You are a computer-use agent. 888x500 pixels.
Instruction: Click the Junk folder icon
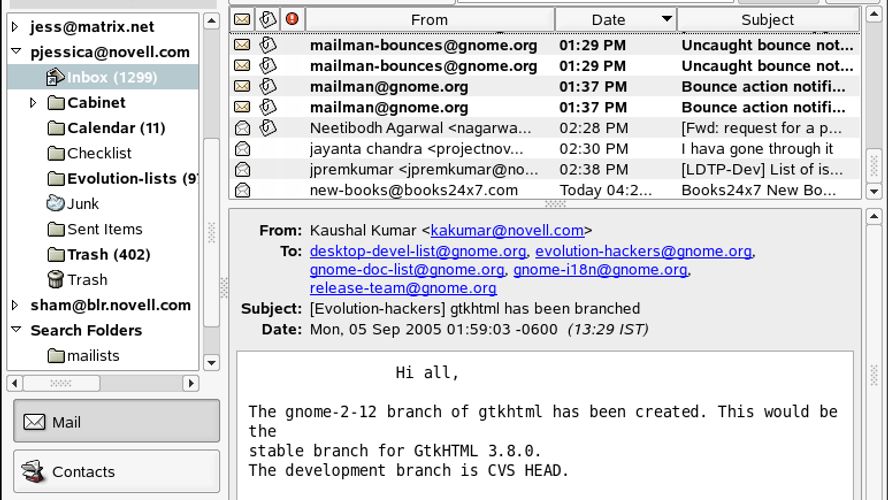[x=56, y=204]
